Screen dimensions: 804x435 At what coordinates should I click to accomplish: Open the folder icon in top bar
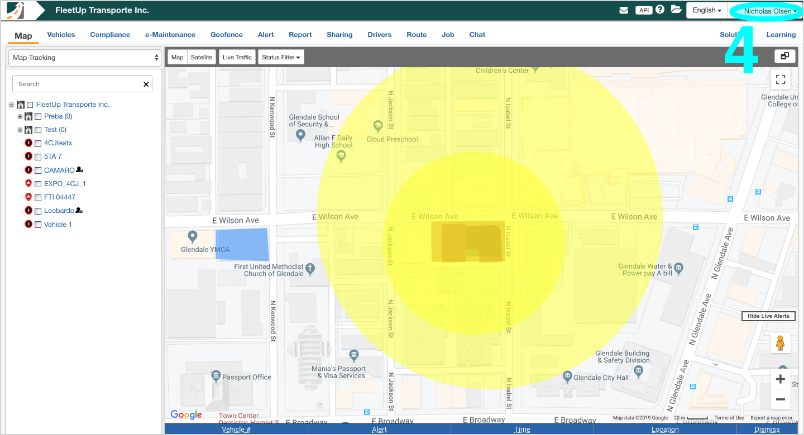[676, 10]
